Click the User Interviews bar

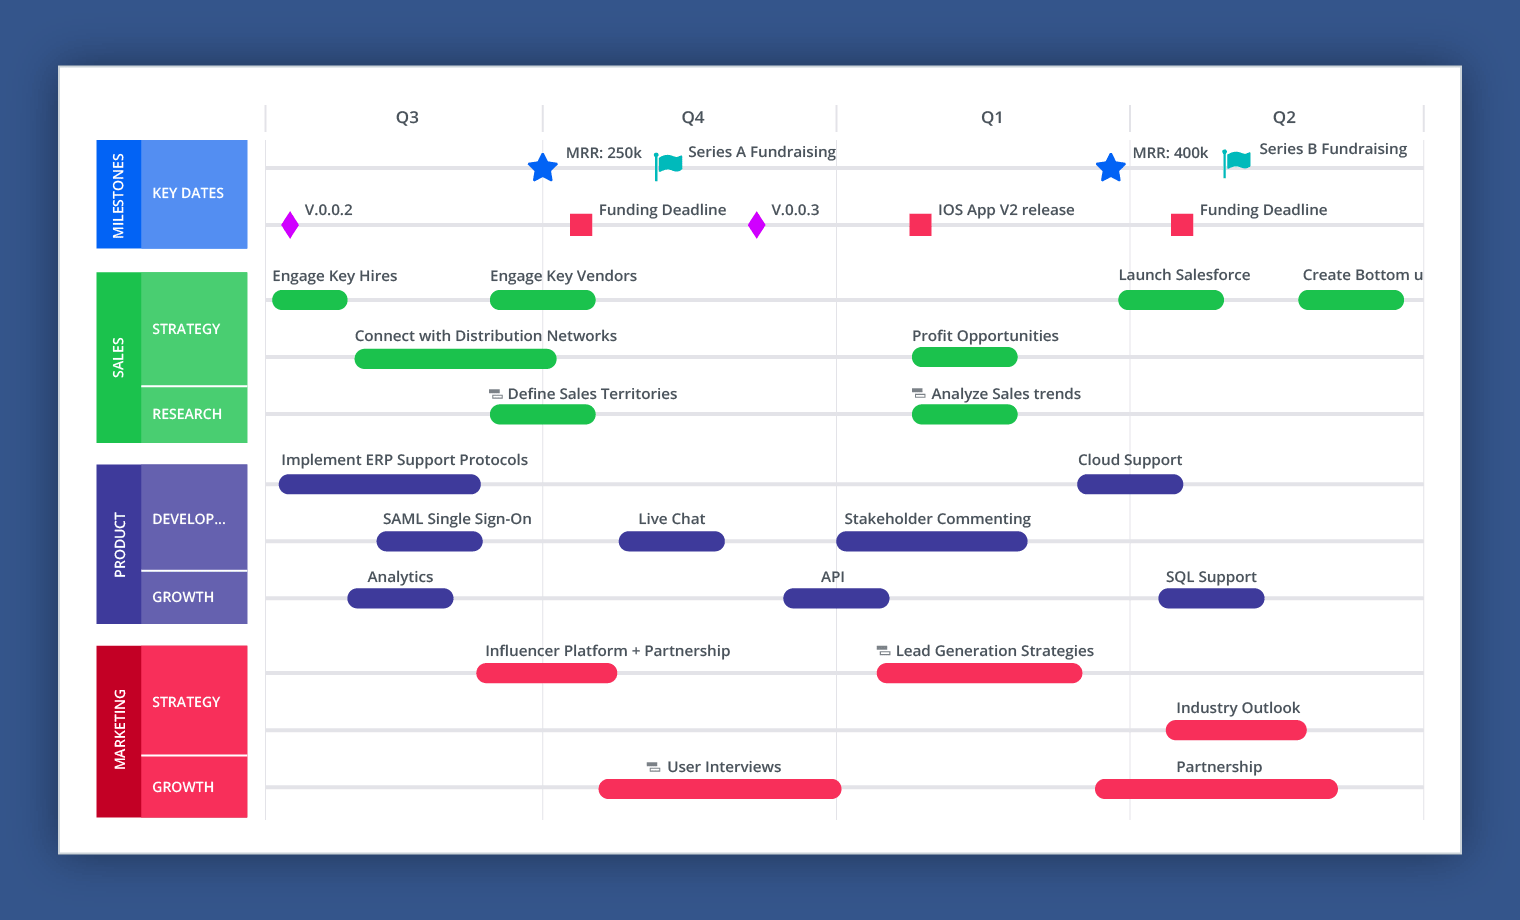[x=720, y=789]
